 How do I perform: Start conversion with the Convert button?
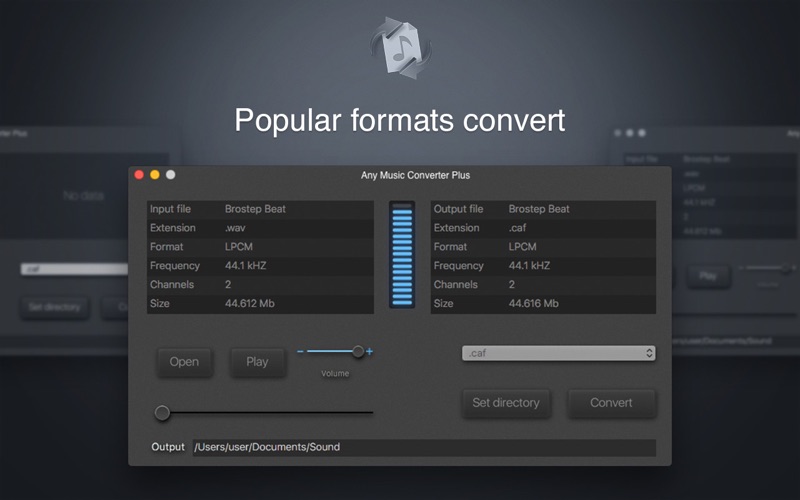(x=611, y=403)
